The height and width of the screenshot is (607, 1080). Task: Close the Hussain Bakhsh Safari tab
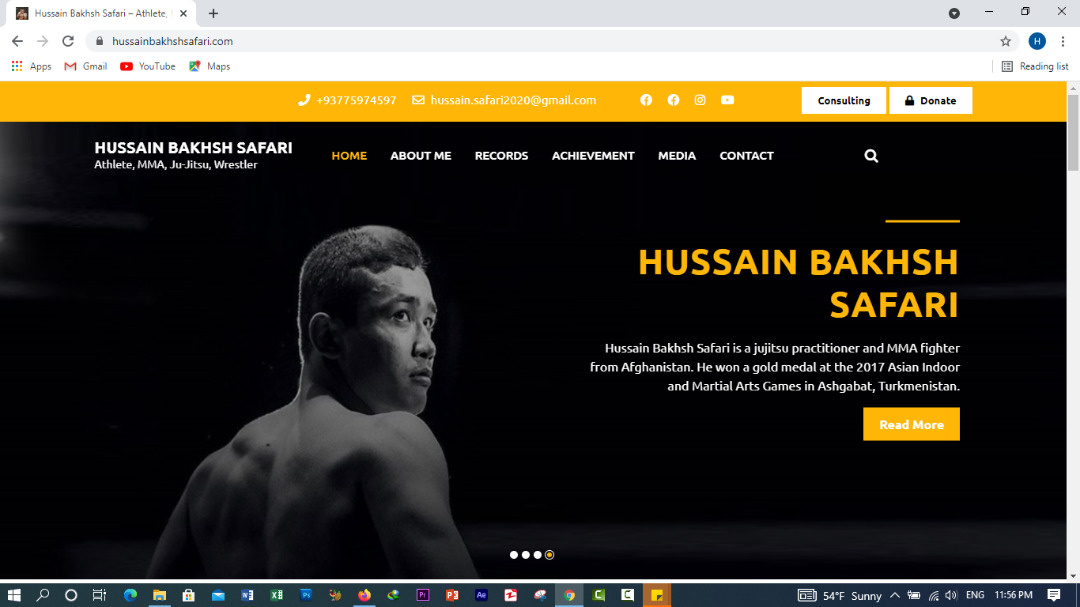(183, 13)
